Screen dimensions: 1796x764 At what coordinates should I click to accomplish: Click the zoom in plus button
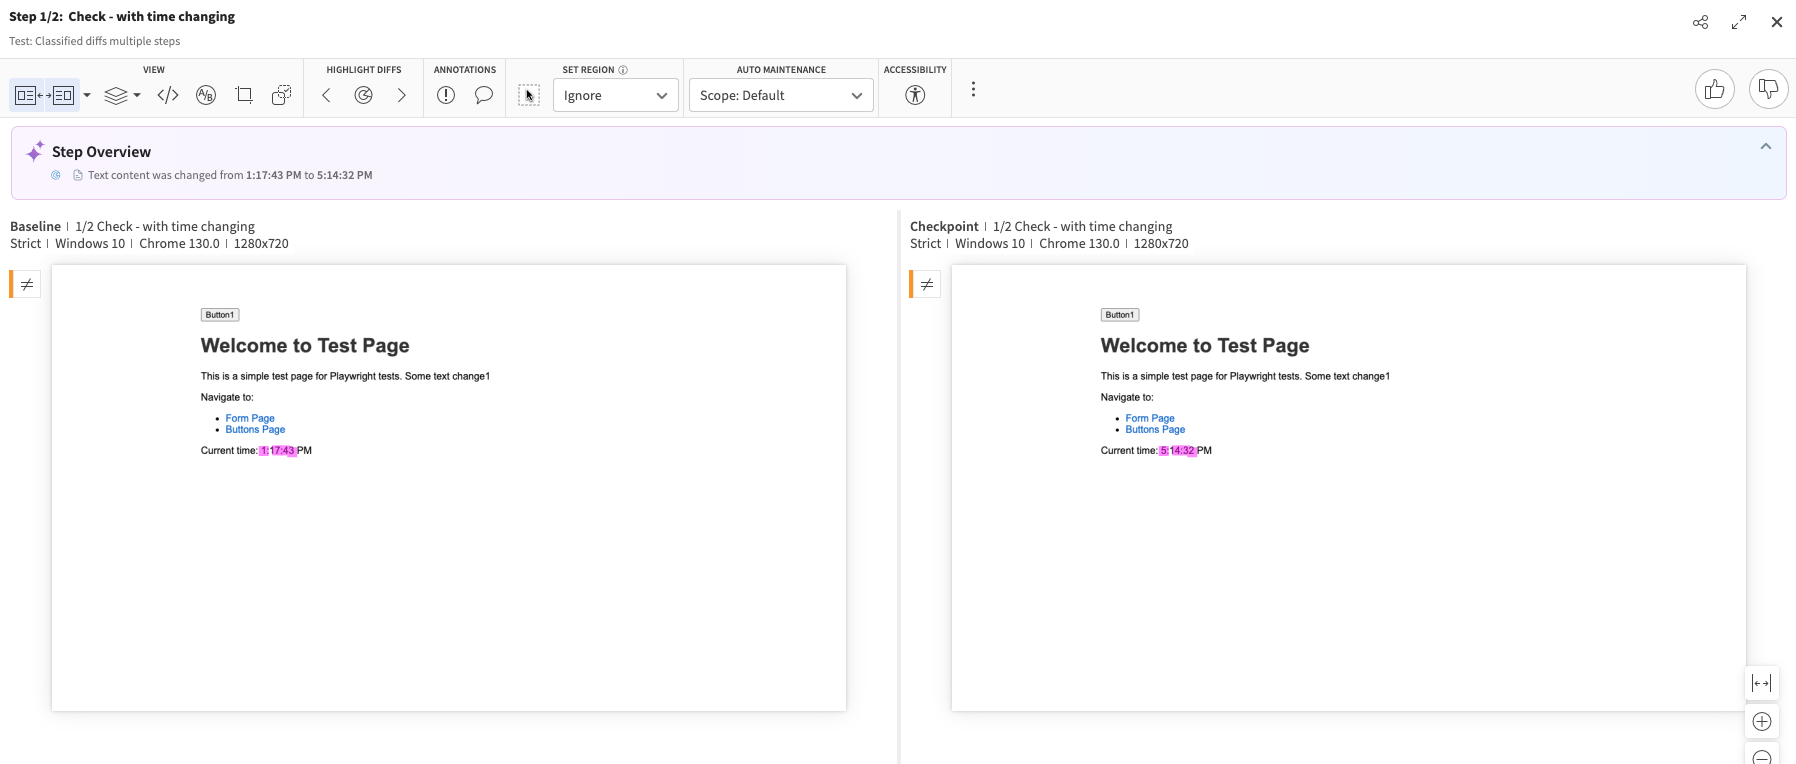coord(1762,721)
